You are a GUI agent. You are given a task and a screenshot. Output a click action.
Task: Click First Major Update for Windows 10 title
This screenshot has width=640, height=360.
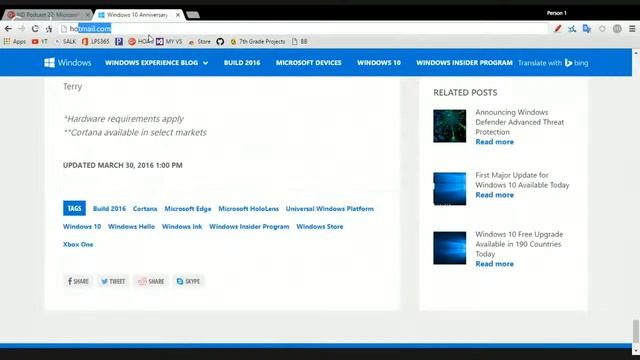pyautogui.click(x=522, y=180)
